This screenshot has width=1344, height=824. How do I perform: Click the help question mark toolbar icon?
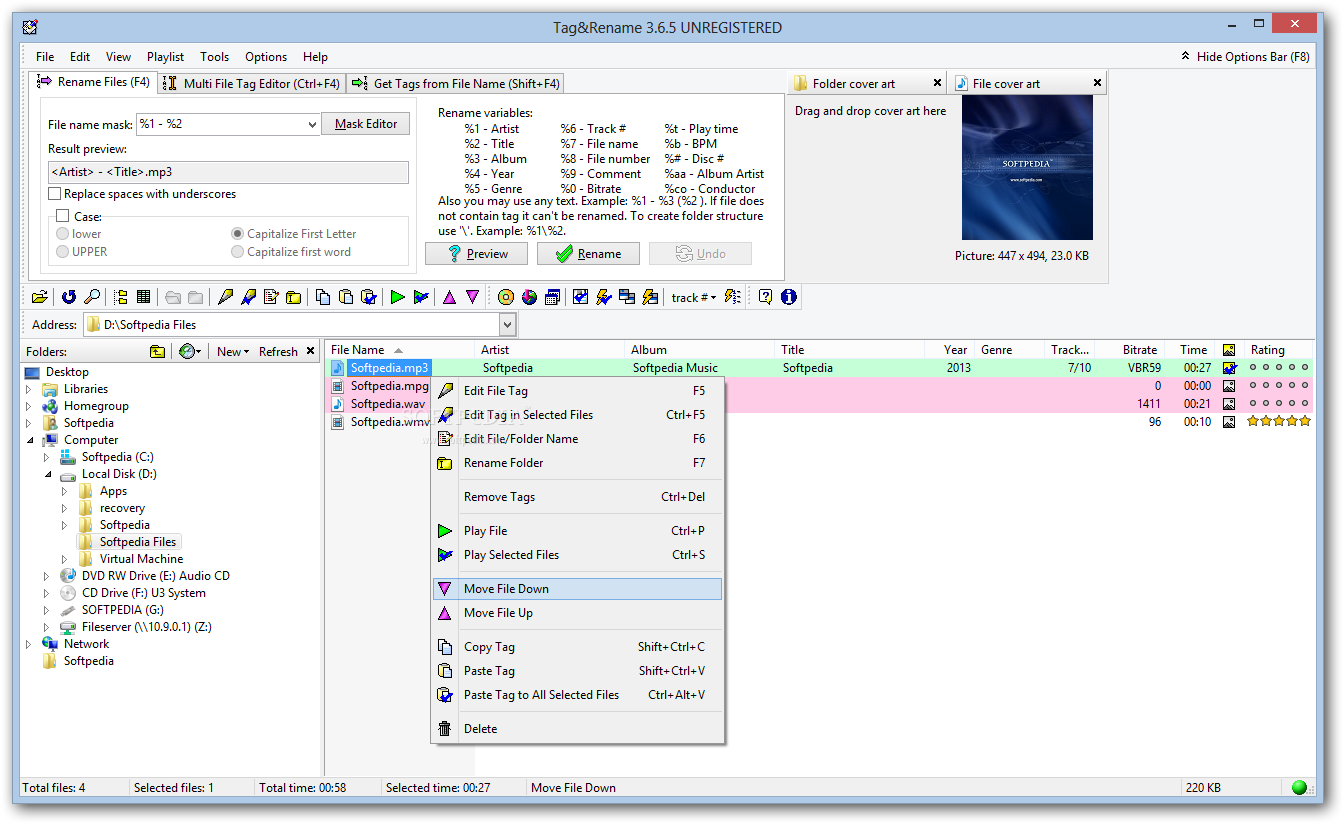coord(765,297)
